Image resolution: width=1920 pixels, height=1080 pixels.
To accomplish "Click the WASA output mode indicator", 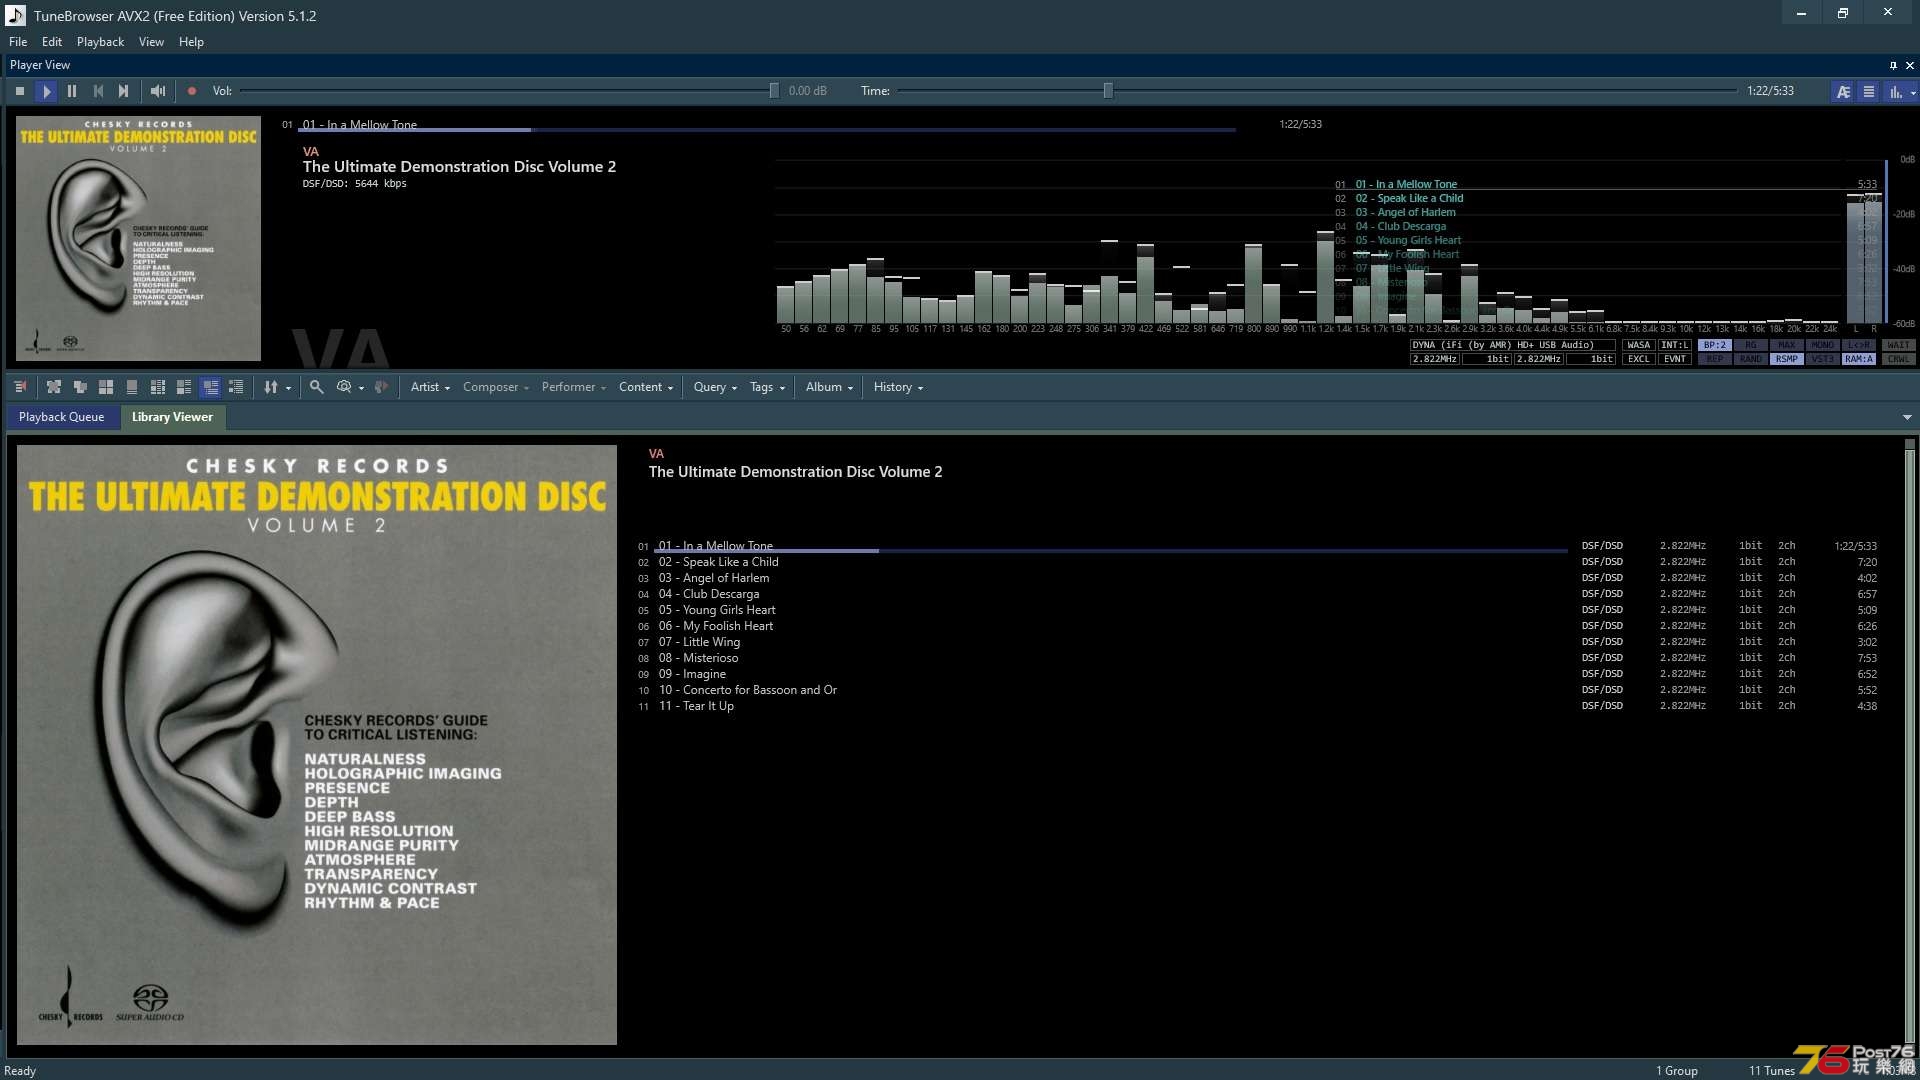I will point(1638,345).
